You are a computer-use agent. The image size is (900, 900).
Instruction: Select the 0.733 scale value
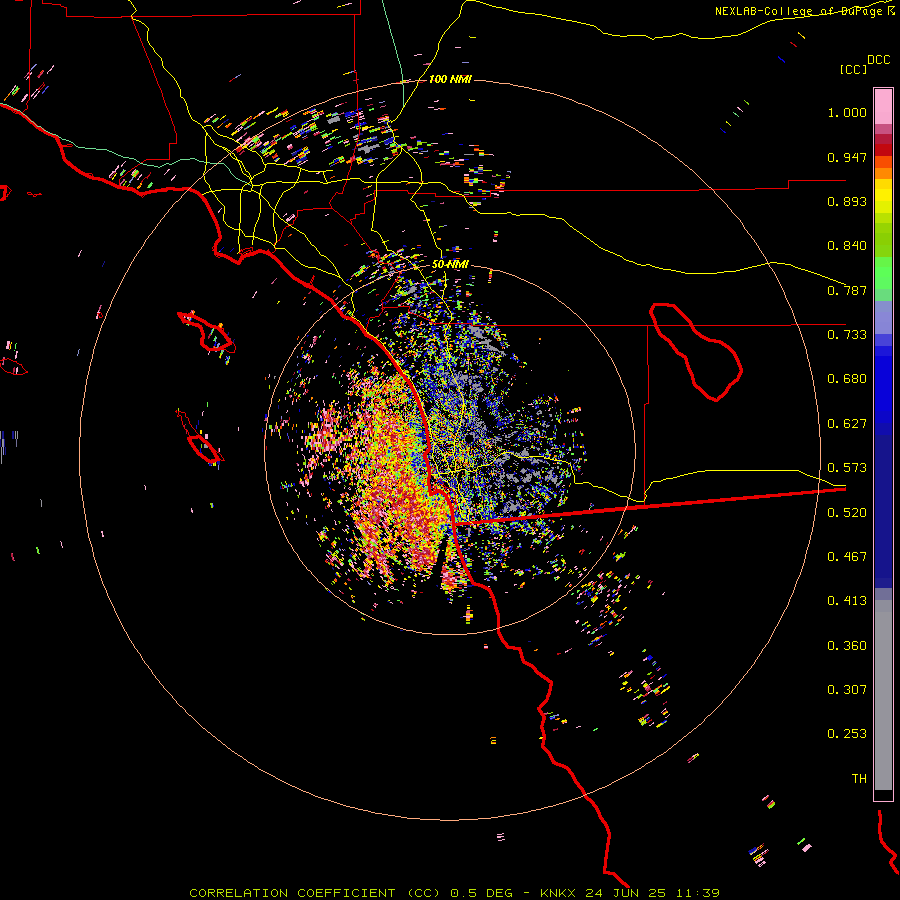pos(847,335)
